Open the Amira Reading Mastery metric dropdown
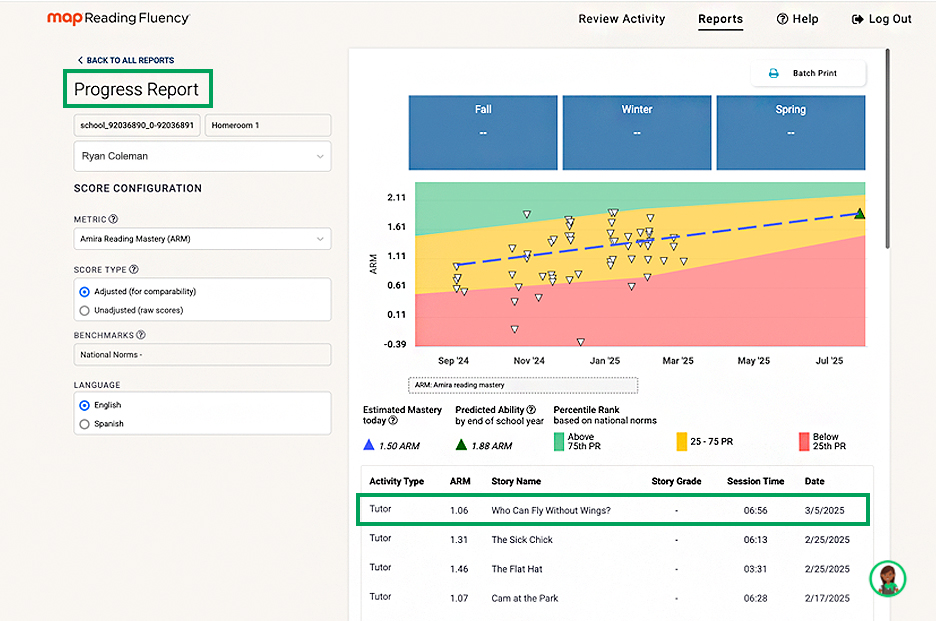936x621 pixels. [x=202, y=239]
